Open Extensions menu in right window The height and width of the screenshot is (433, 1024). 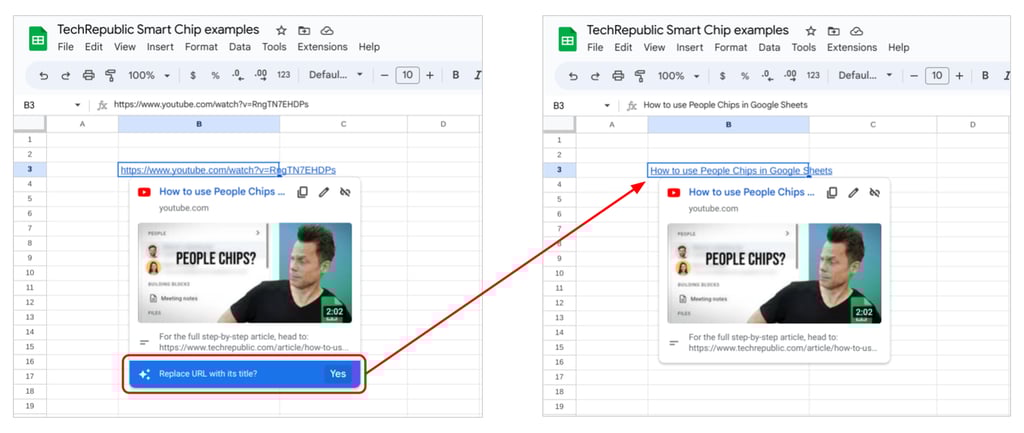852,48
